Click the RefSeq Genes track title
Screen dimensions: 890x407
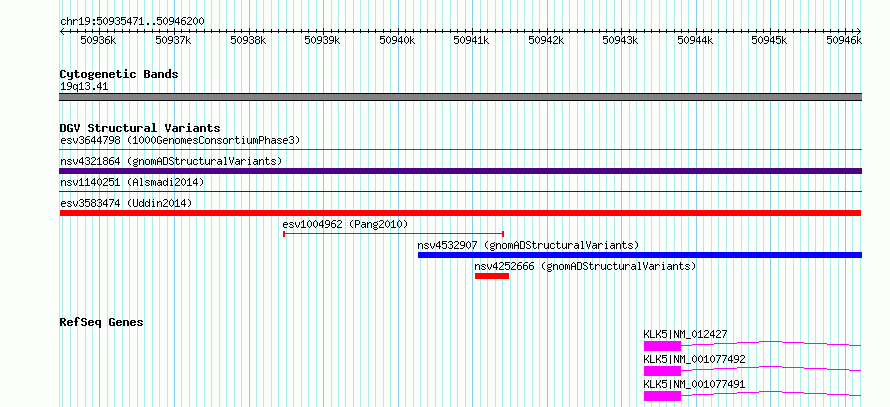[x=102, y=322]
